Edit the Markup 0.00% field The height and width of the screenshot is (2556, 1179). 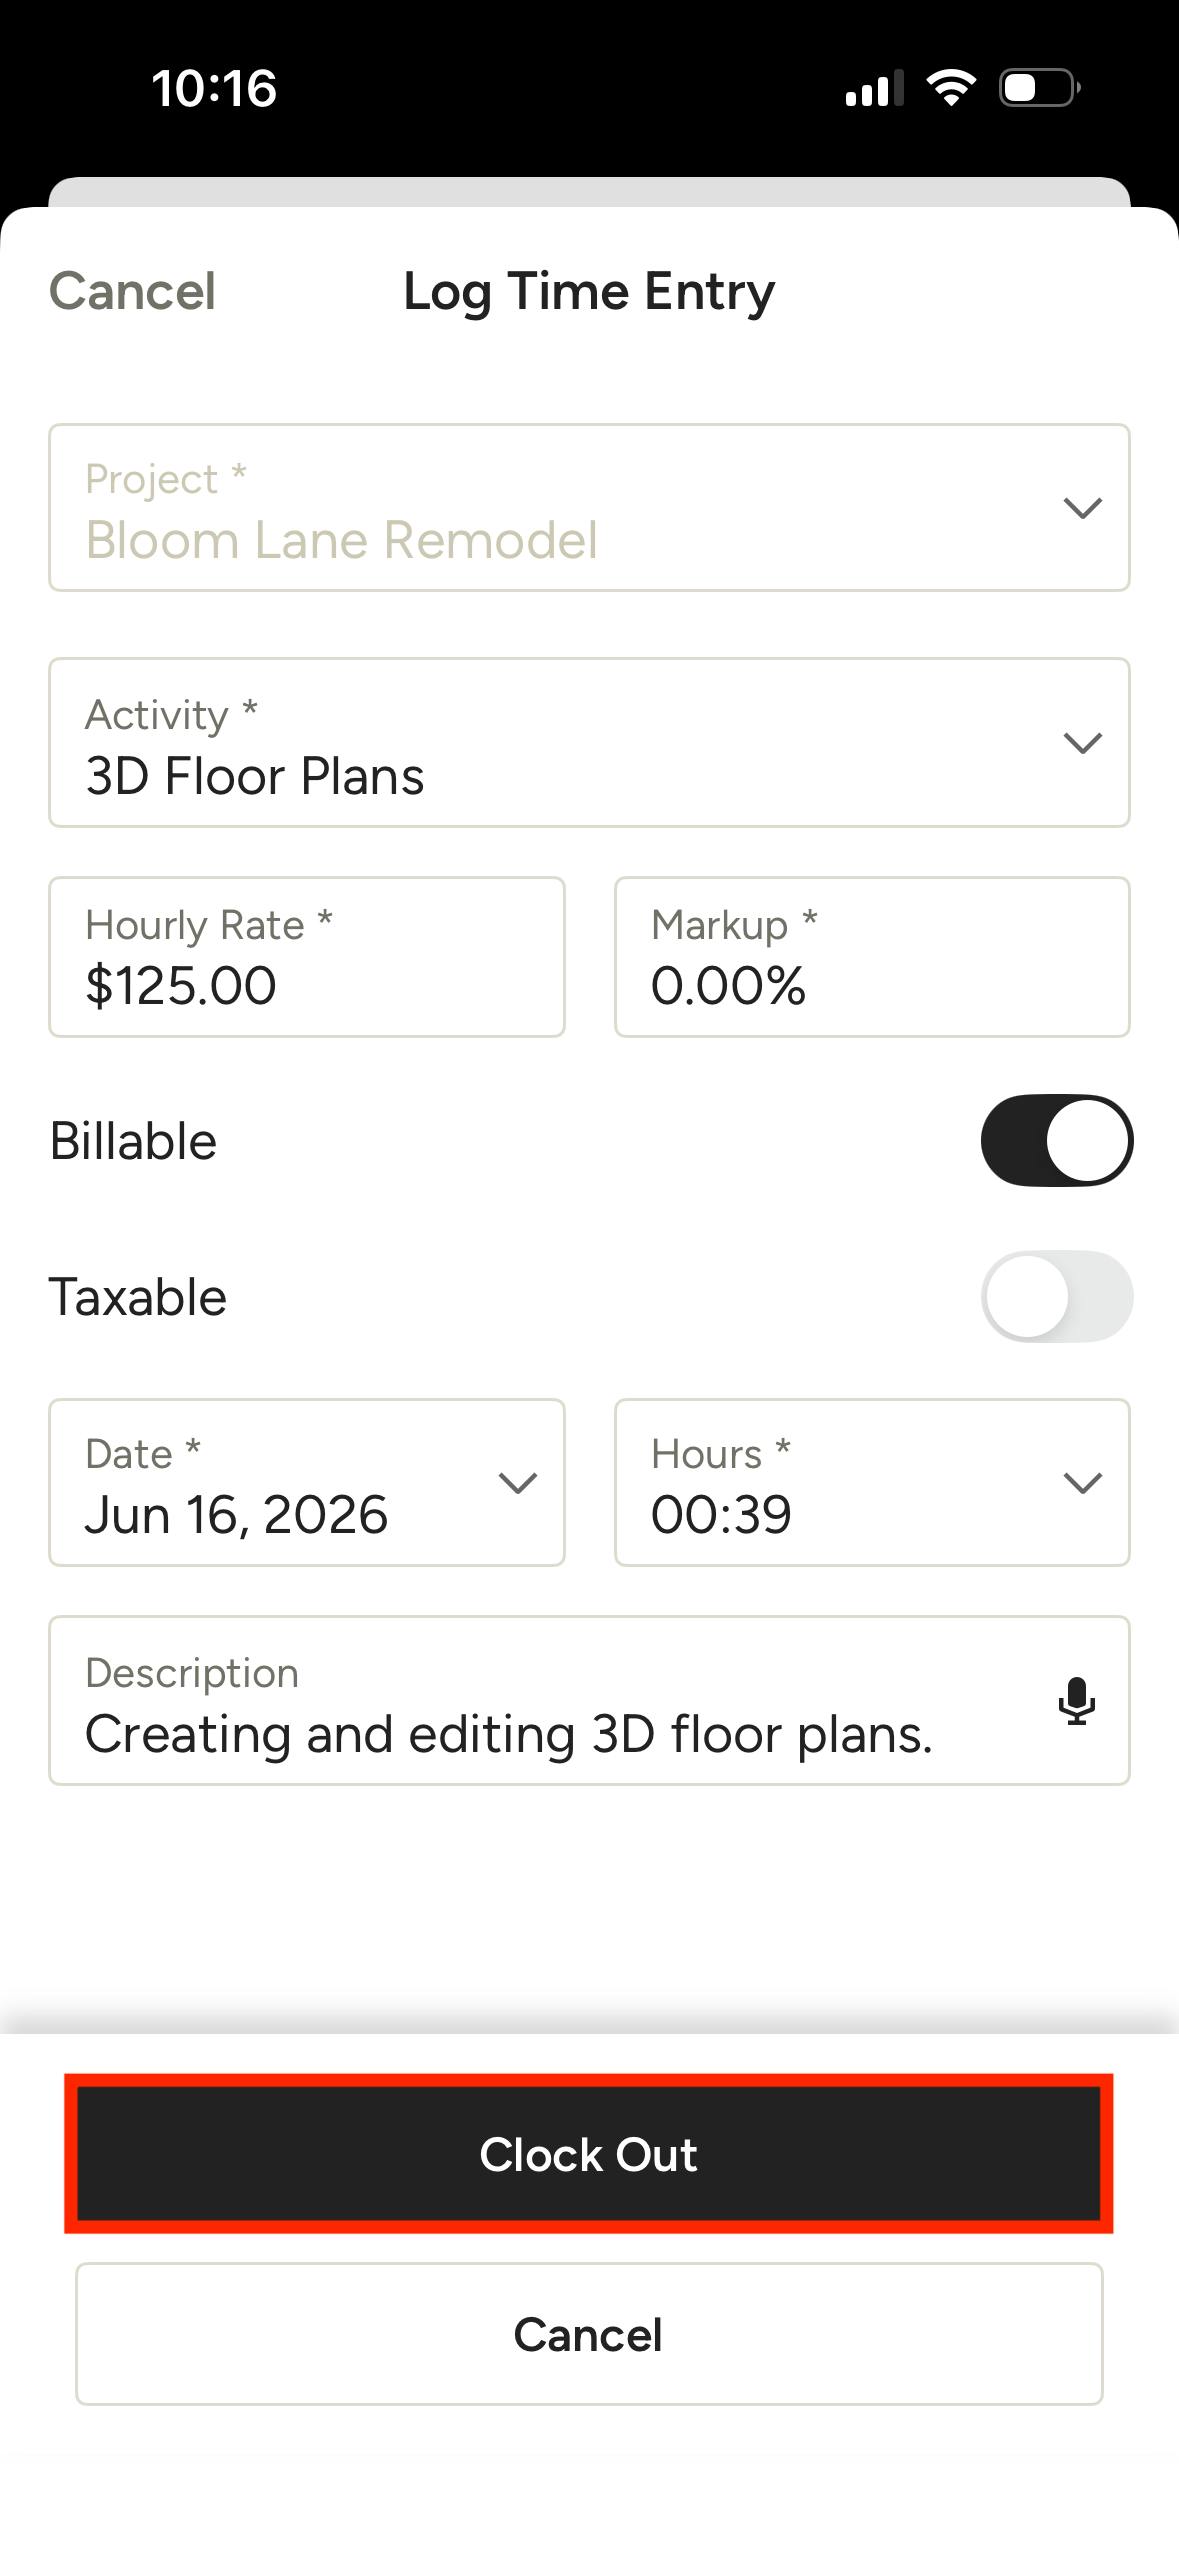pyautogui.click(x=872, y=957)
